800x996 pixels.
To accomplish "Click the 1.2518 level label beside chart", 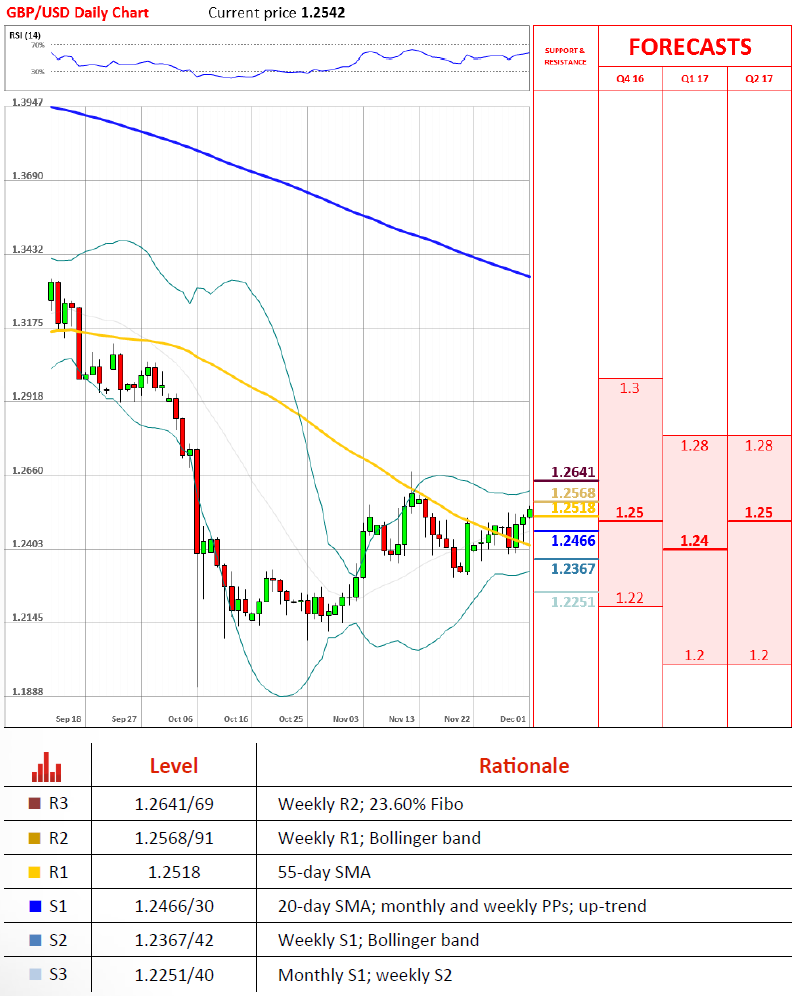I will (x=573, y=508).
